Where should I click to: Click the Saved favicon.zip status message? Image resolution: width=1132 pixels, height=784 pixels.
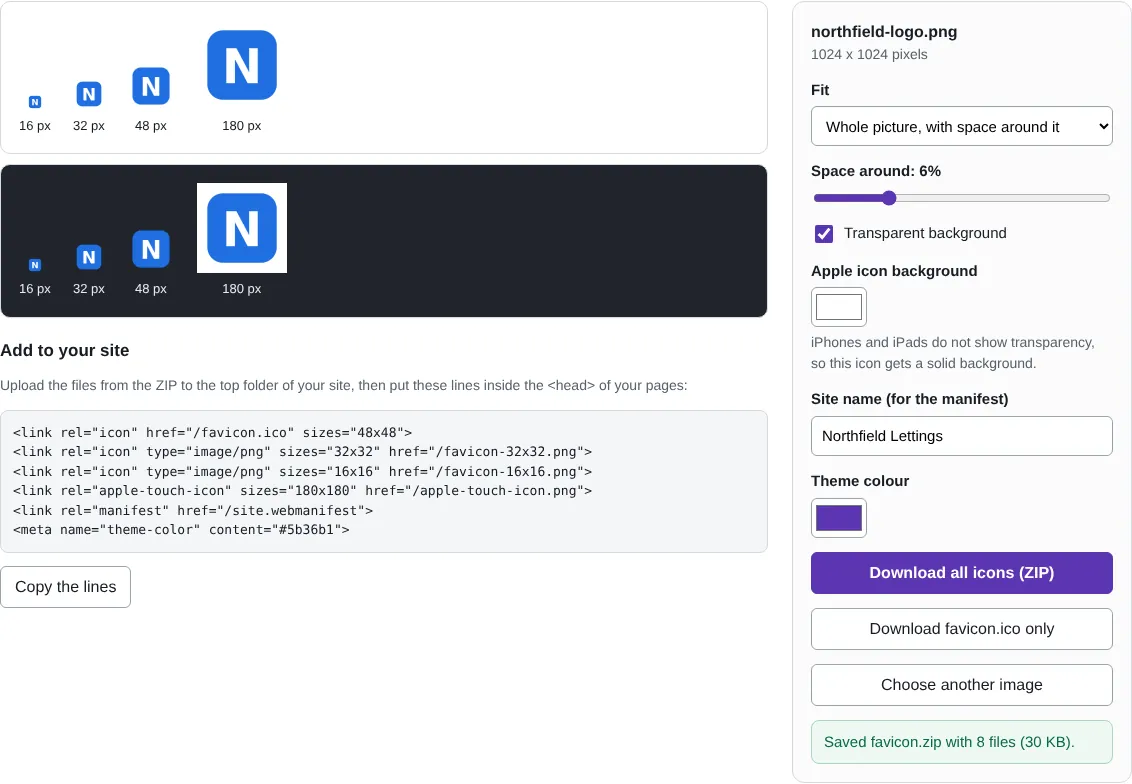962,742
